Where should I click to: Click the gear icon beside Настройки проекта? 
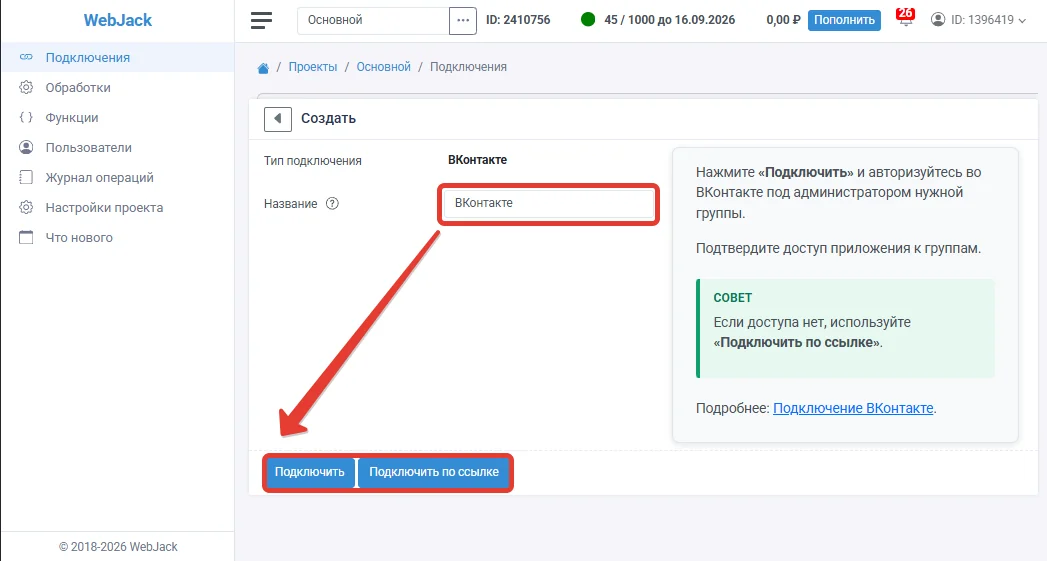pos(26,208)
